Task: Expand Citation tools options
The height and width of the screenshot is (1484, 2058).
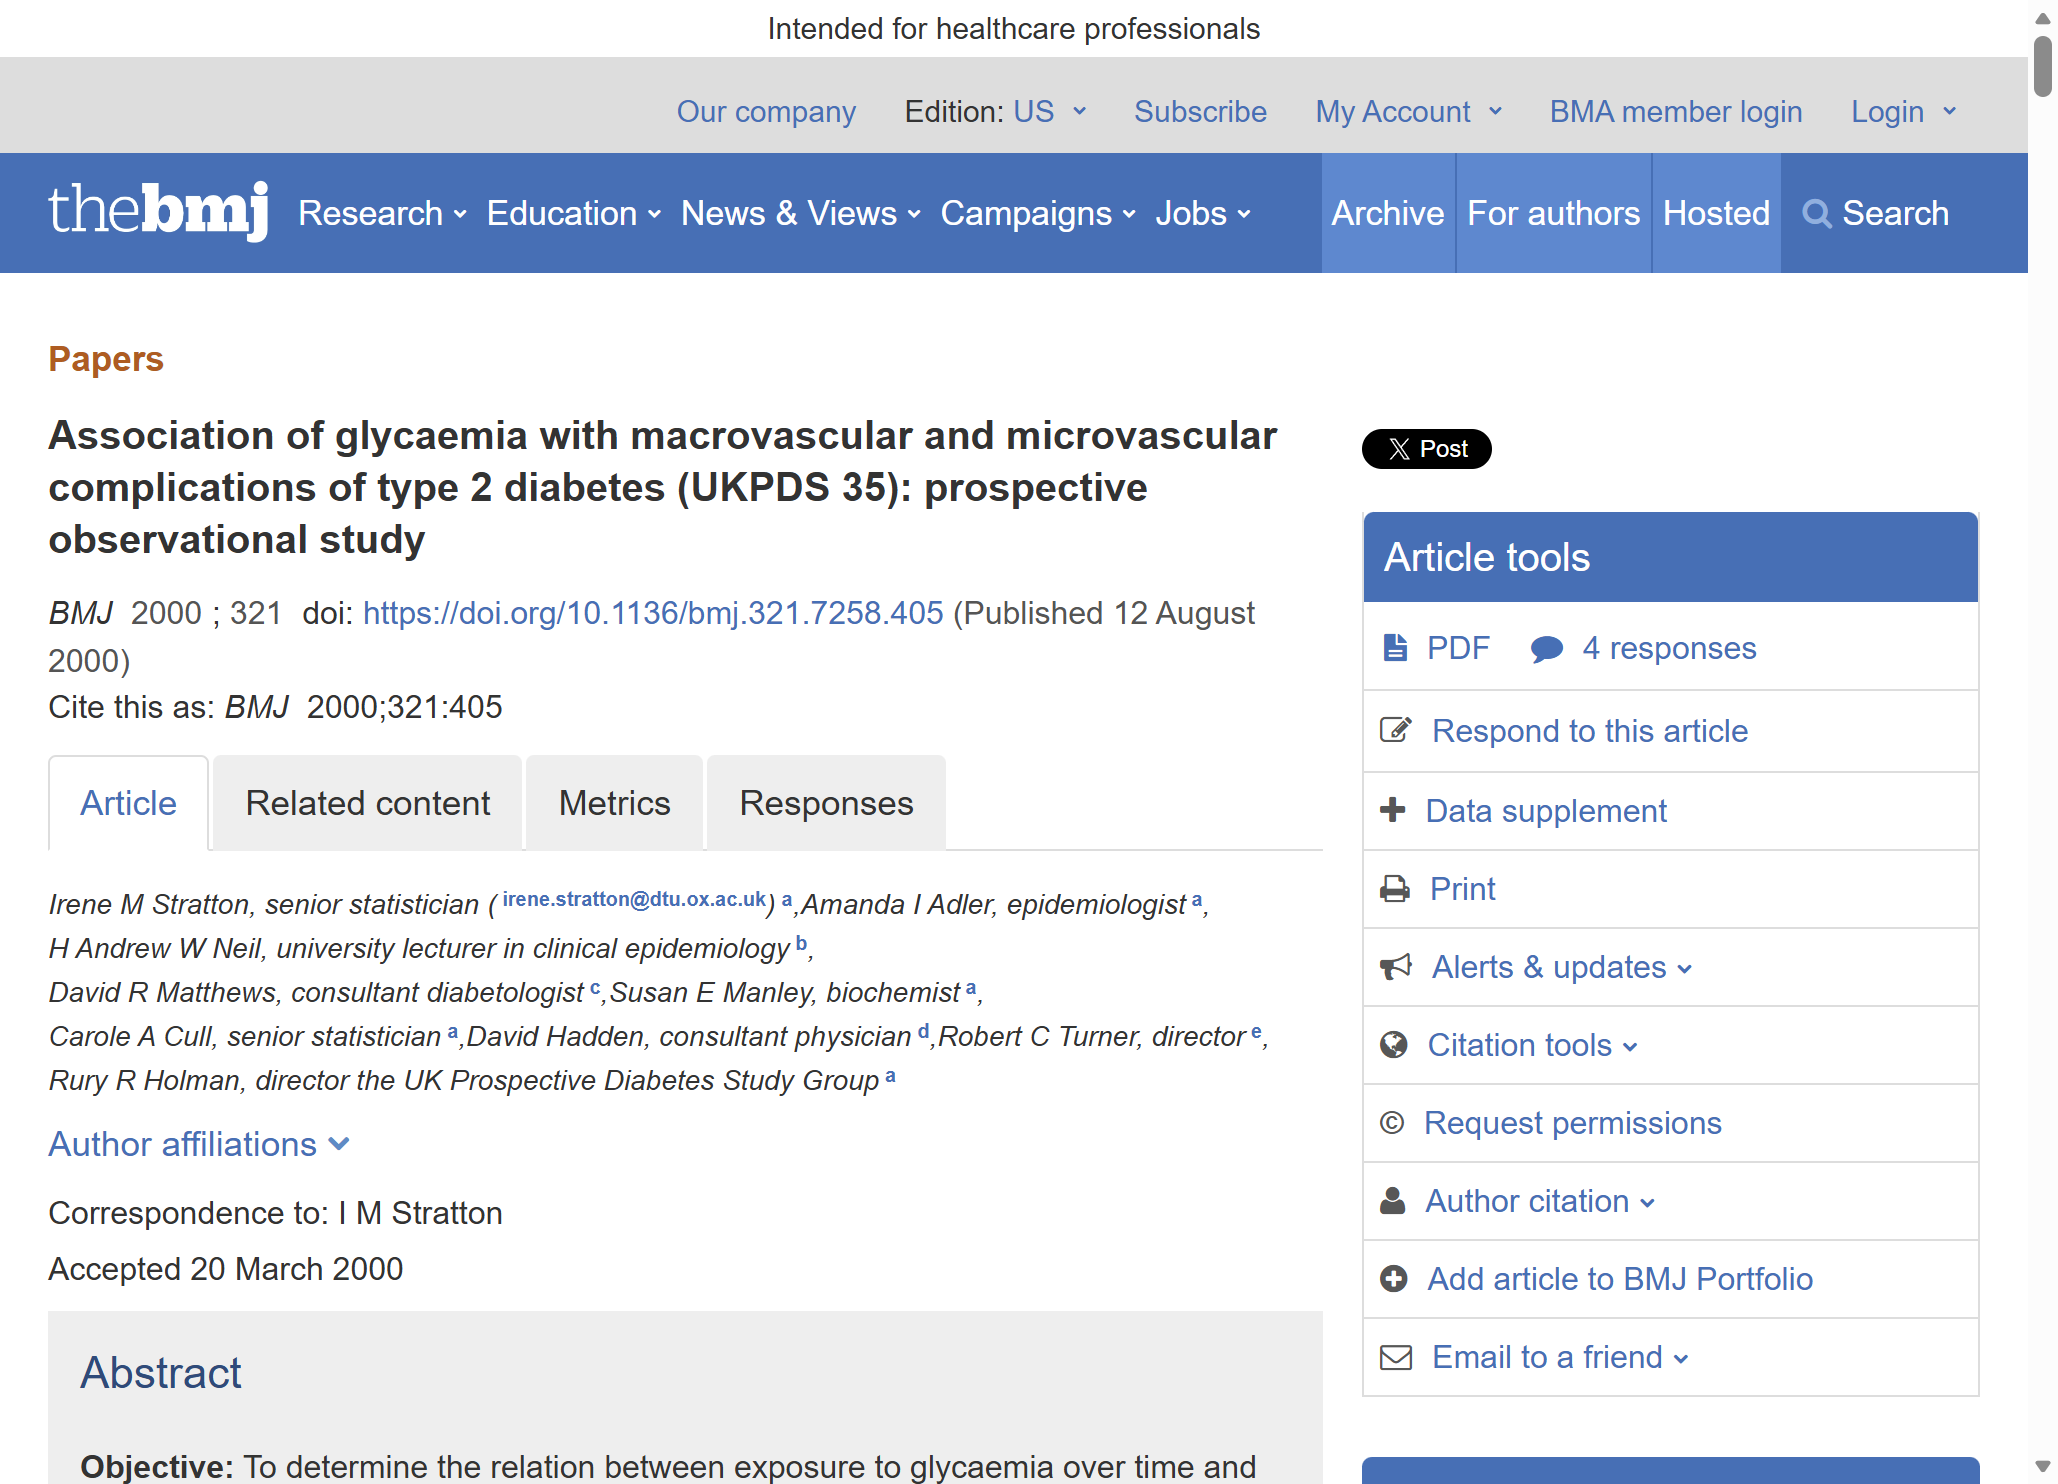Action: point(1532,1045)
